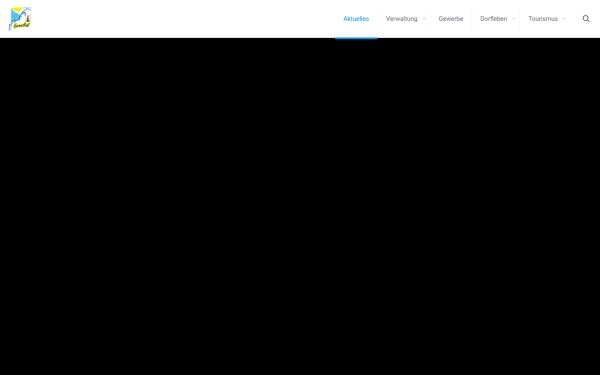The width and height of the screenshot is (600, 375).
Task: Click the small chevron beside Dorfleben
Action: click(x=514, y=19)
